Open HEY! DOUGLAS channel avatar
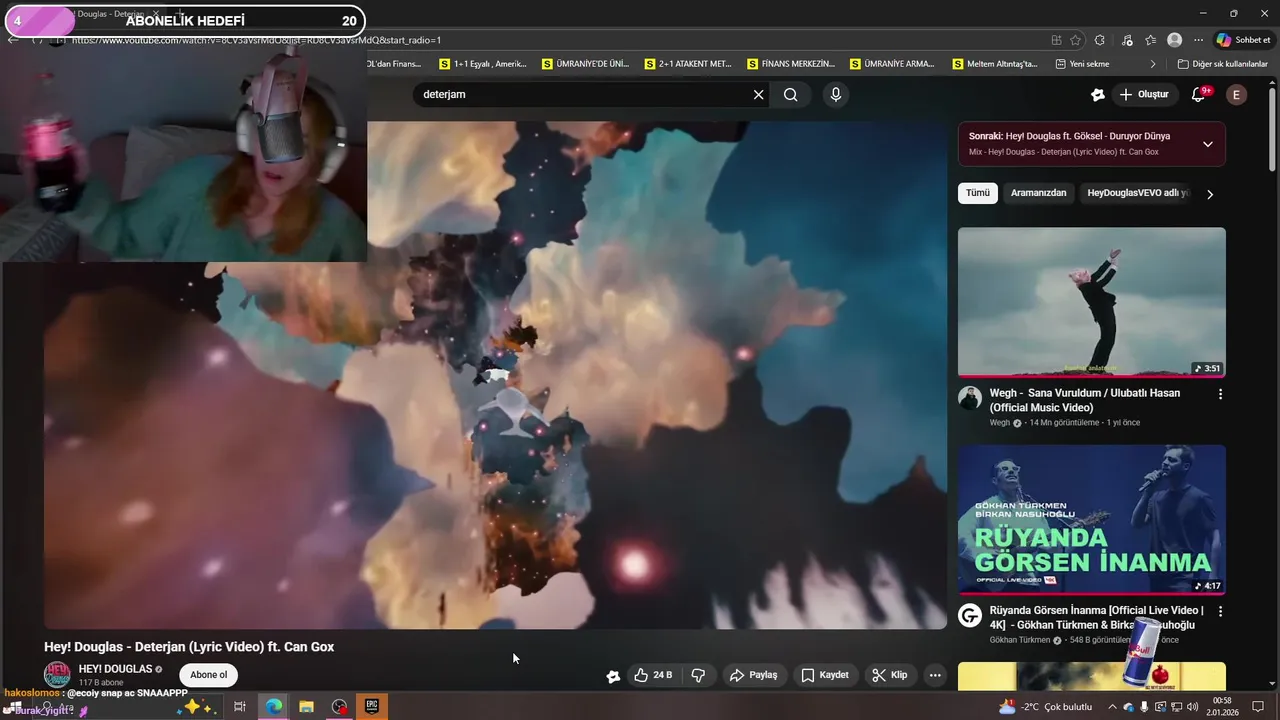Viewport: 1280px width, 720px height. coord(57,674)
